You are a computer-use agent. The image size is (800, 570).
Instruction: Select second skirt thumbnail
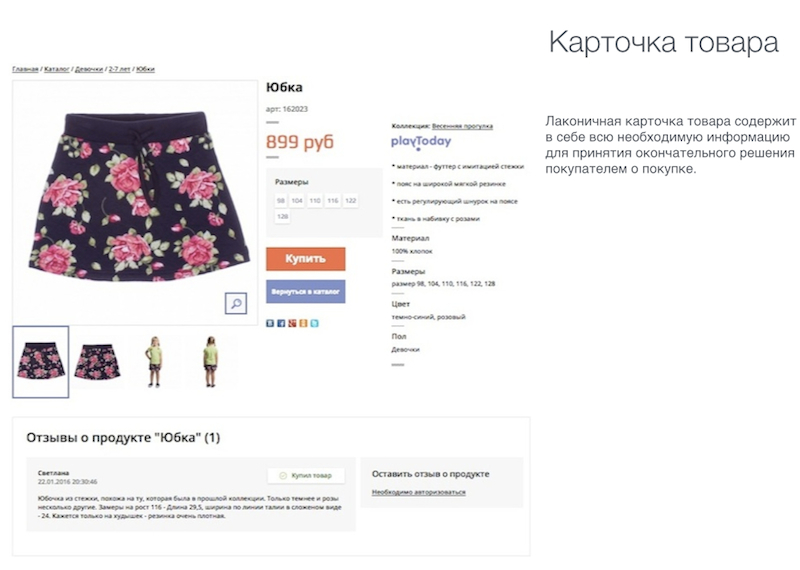97,361
